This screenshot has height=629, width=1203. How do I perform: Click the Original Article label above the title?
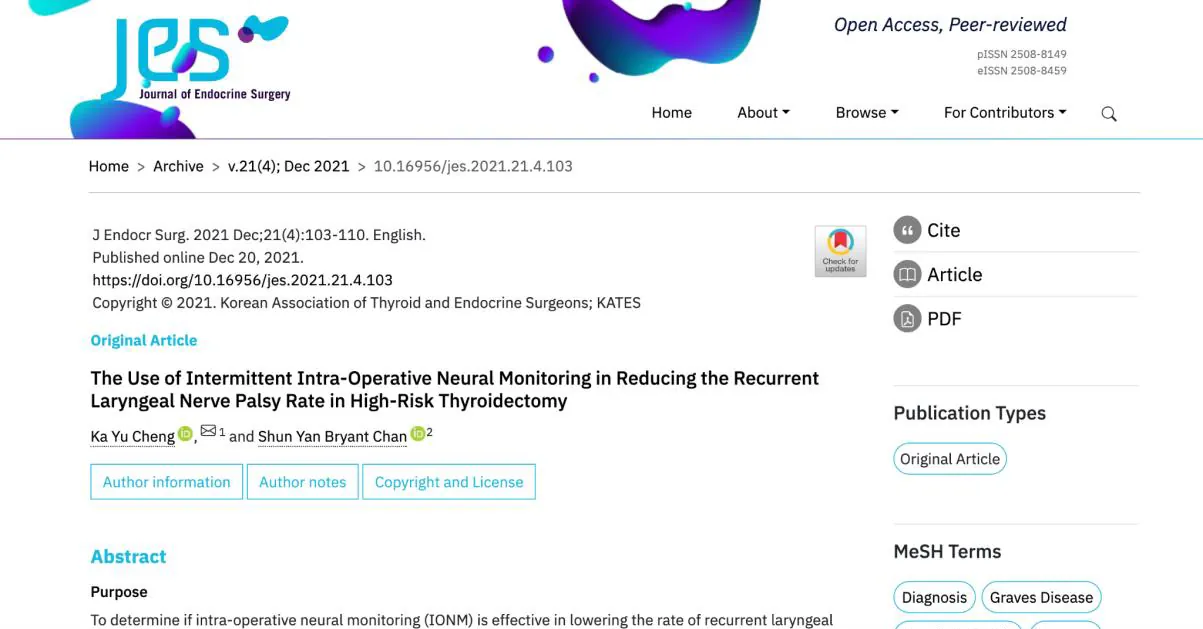tap(144, 340)
